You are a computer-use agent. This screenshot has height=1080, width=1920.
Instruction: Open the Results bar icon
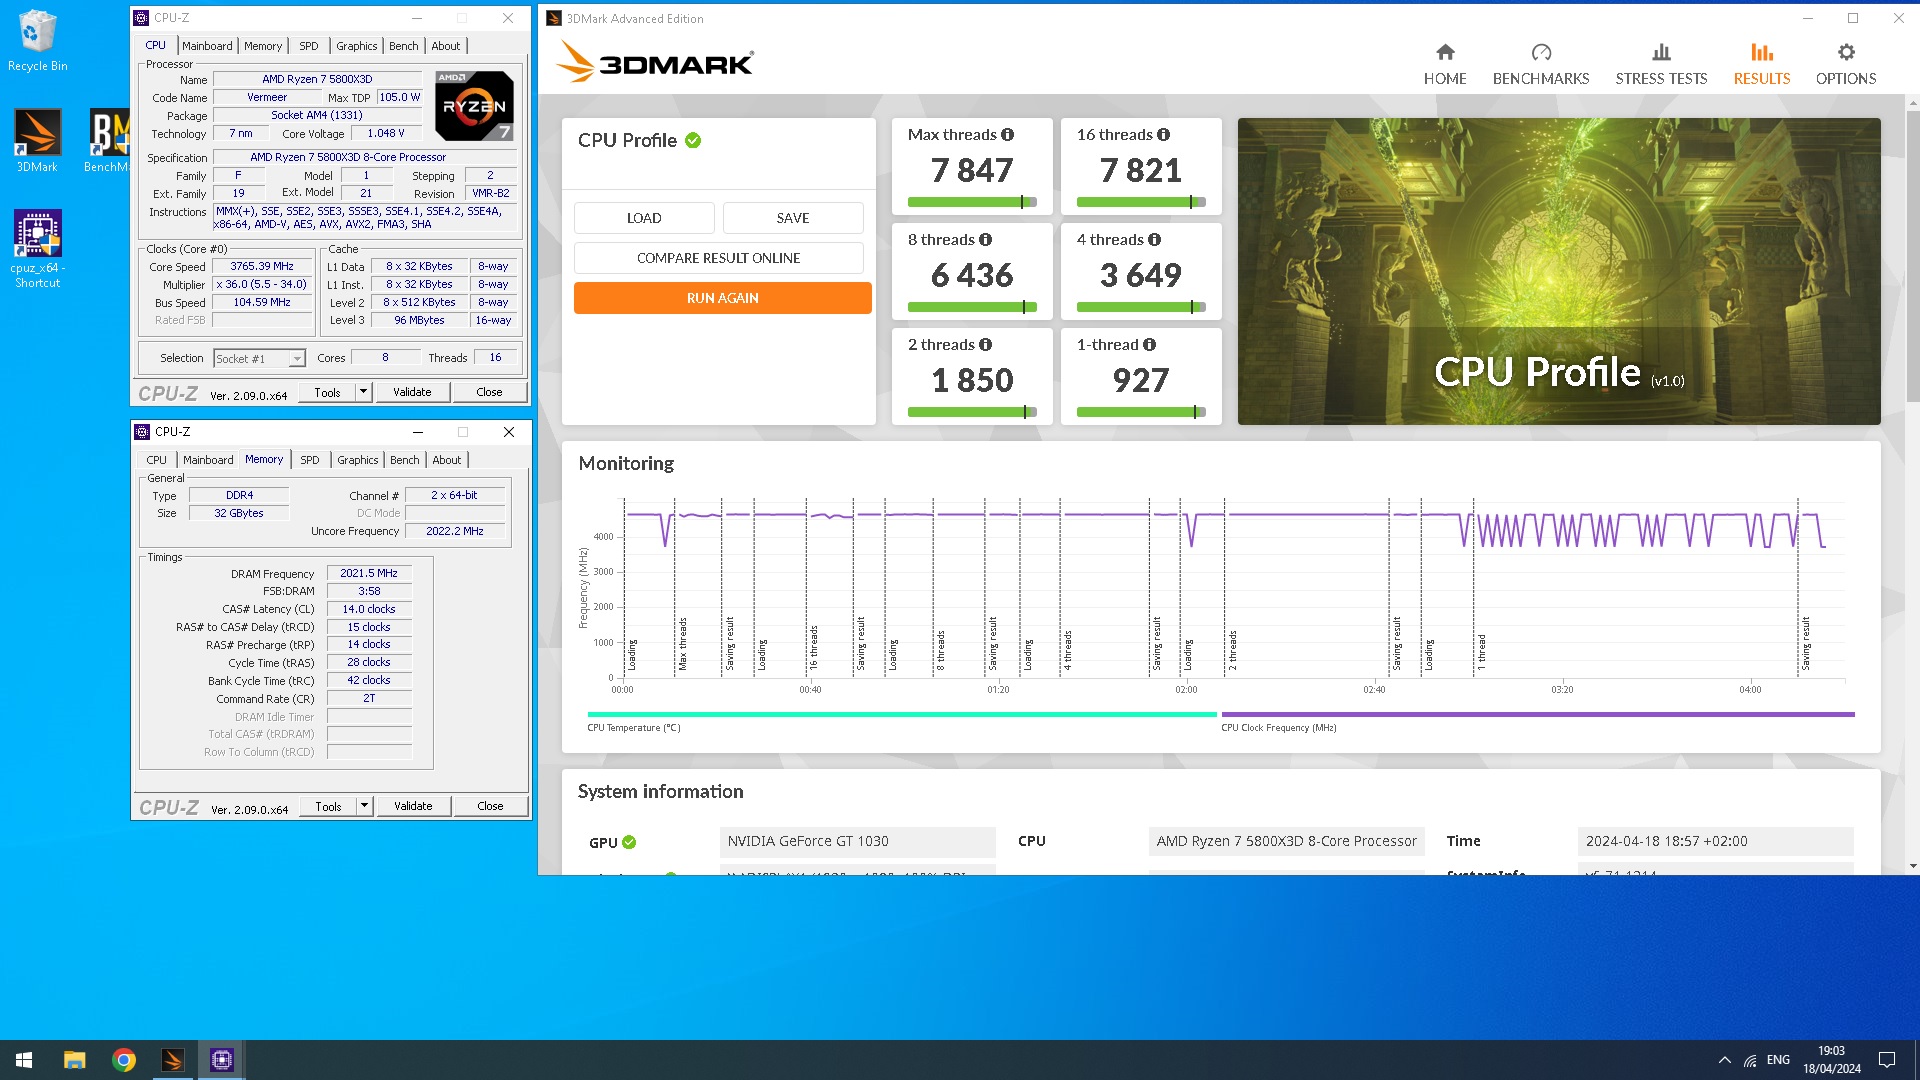click(1762, 52)
